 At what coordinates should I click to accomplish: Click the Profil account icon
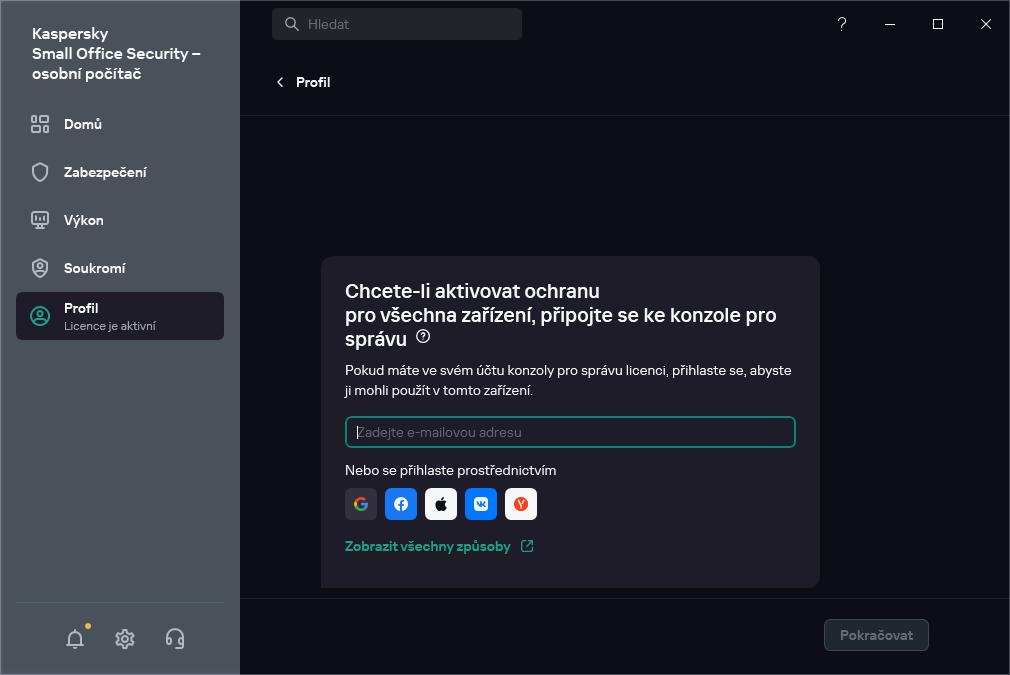point(40,315)
